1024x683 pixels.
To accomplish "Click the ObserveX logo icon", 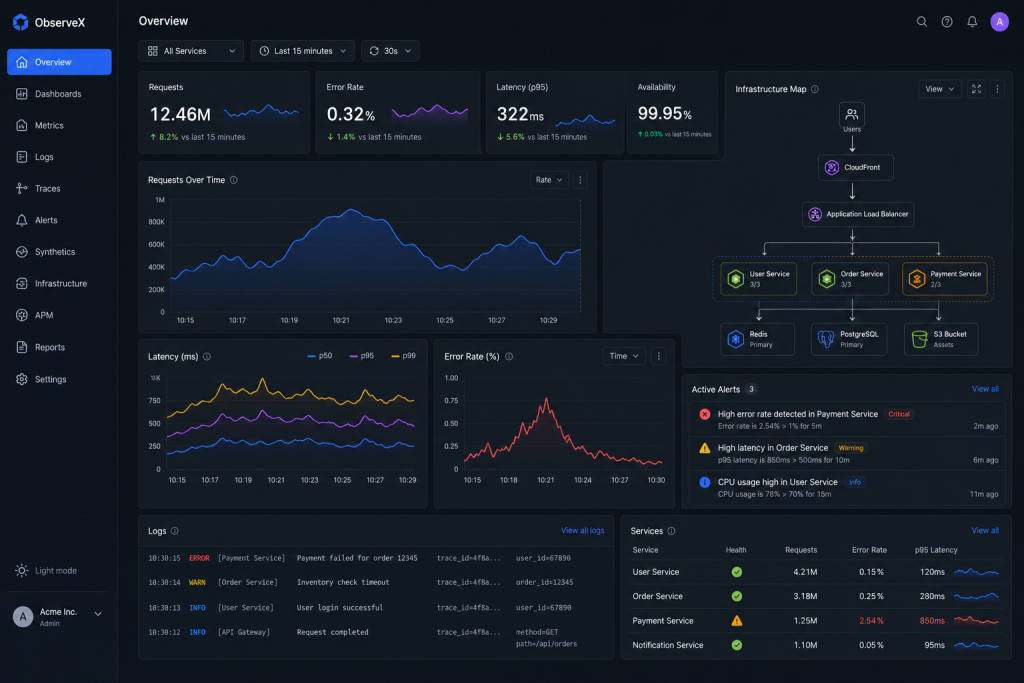I will tap(20, 22).
